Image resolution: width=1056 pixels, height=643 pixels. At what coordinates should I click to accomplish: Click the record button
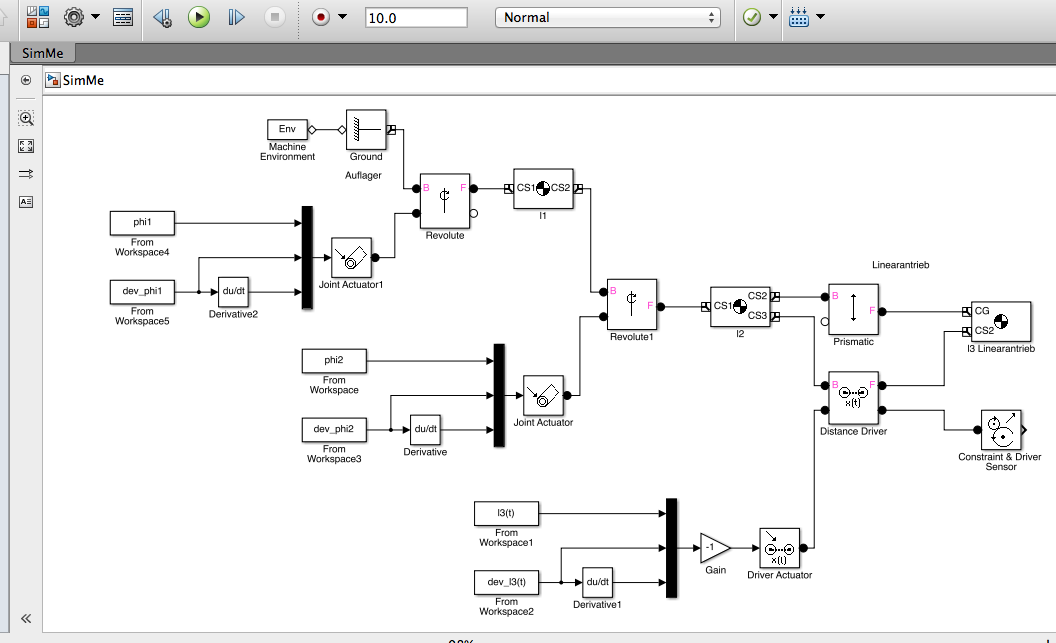pos(321,17)
